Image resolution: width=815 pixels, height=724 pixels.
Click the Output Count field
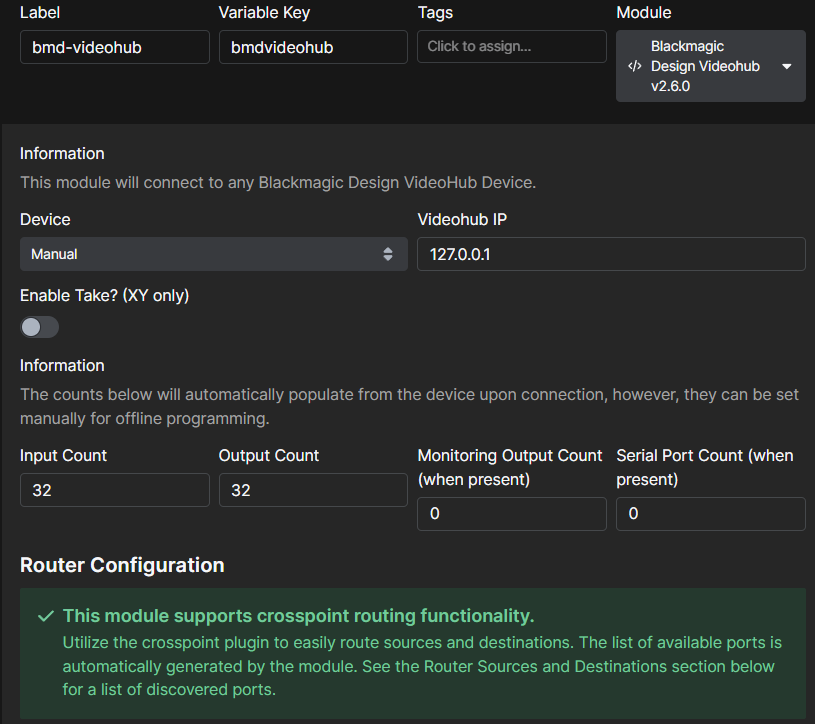pos(313,490)
